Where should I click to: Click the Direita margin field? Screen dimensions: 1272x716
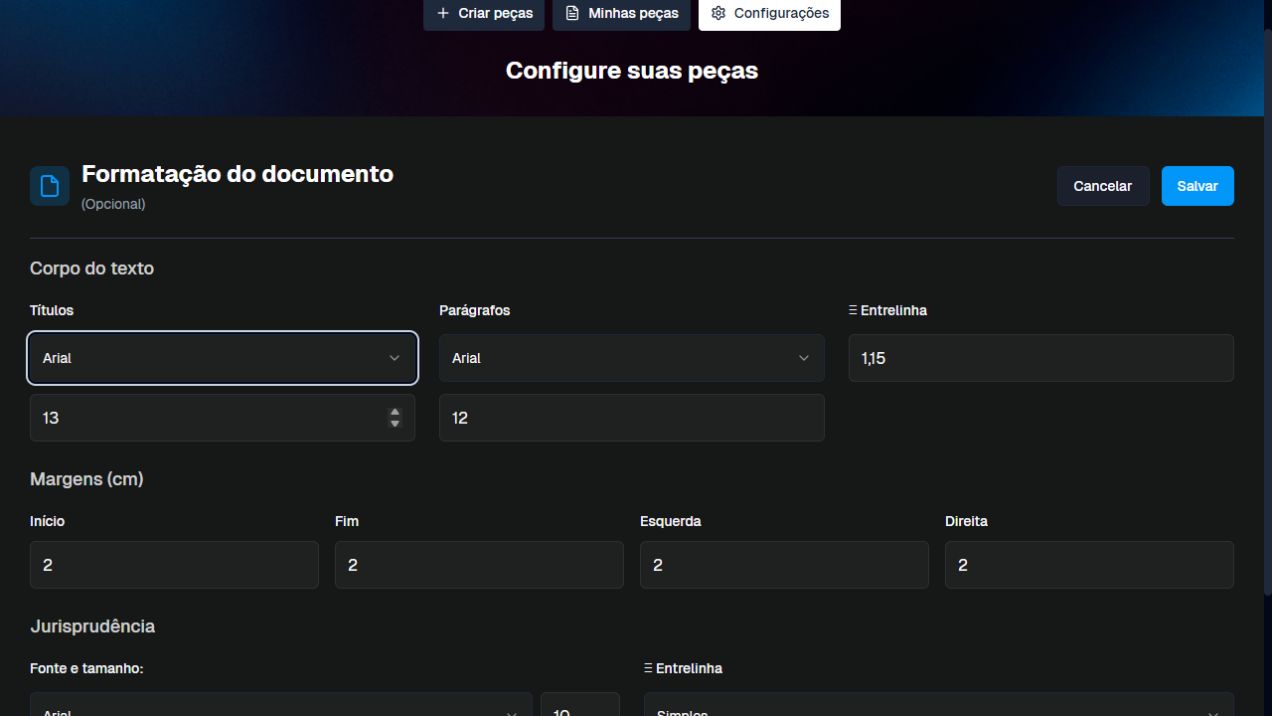[1089, 565]
